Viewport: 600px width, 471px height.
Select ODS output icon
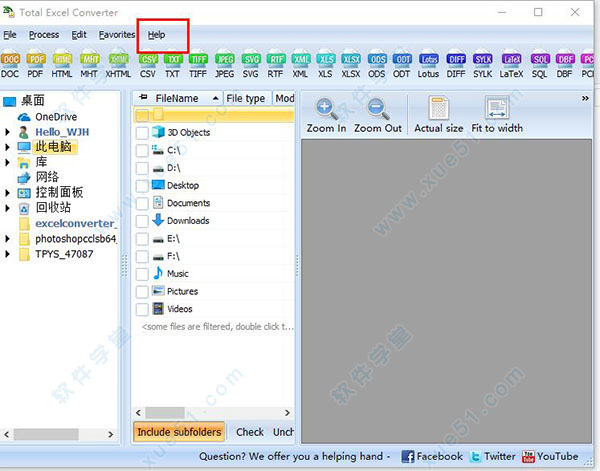(377, 65)
